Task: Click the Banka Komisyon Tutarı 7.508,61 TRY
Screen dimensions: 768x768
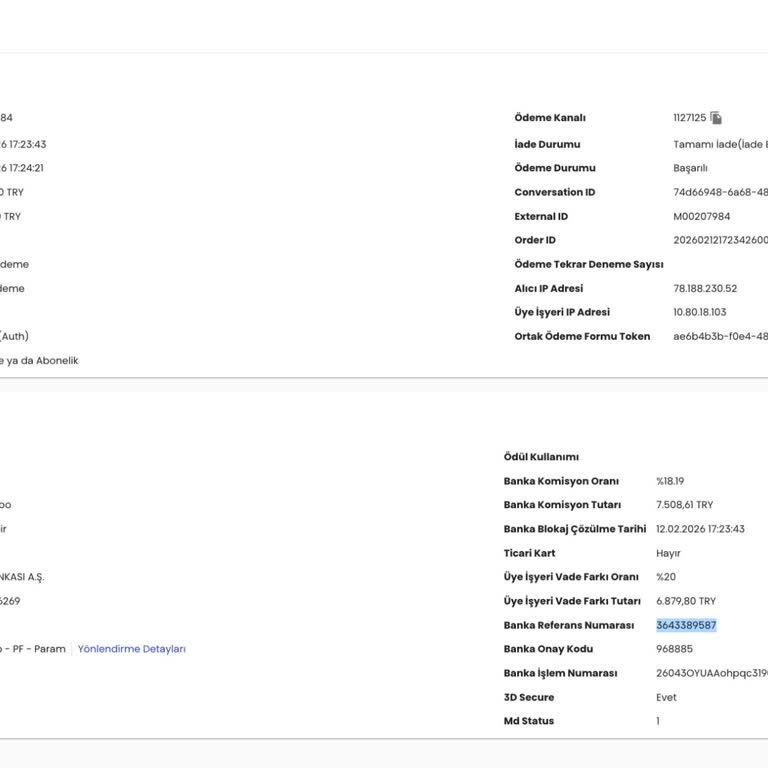Action: pyautogui.click(x=684, y=504)
